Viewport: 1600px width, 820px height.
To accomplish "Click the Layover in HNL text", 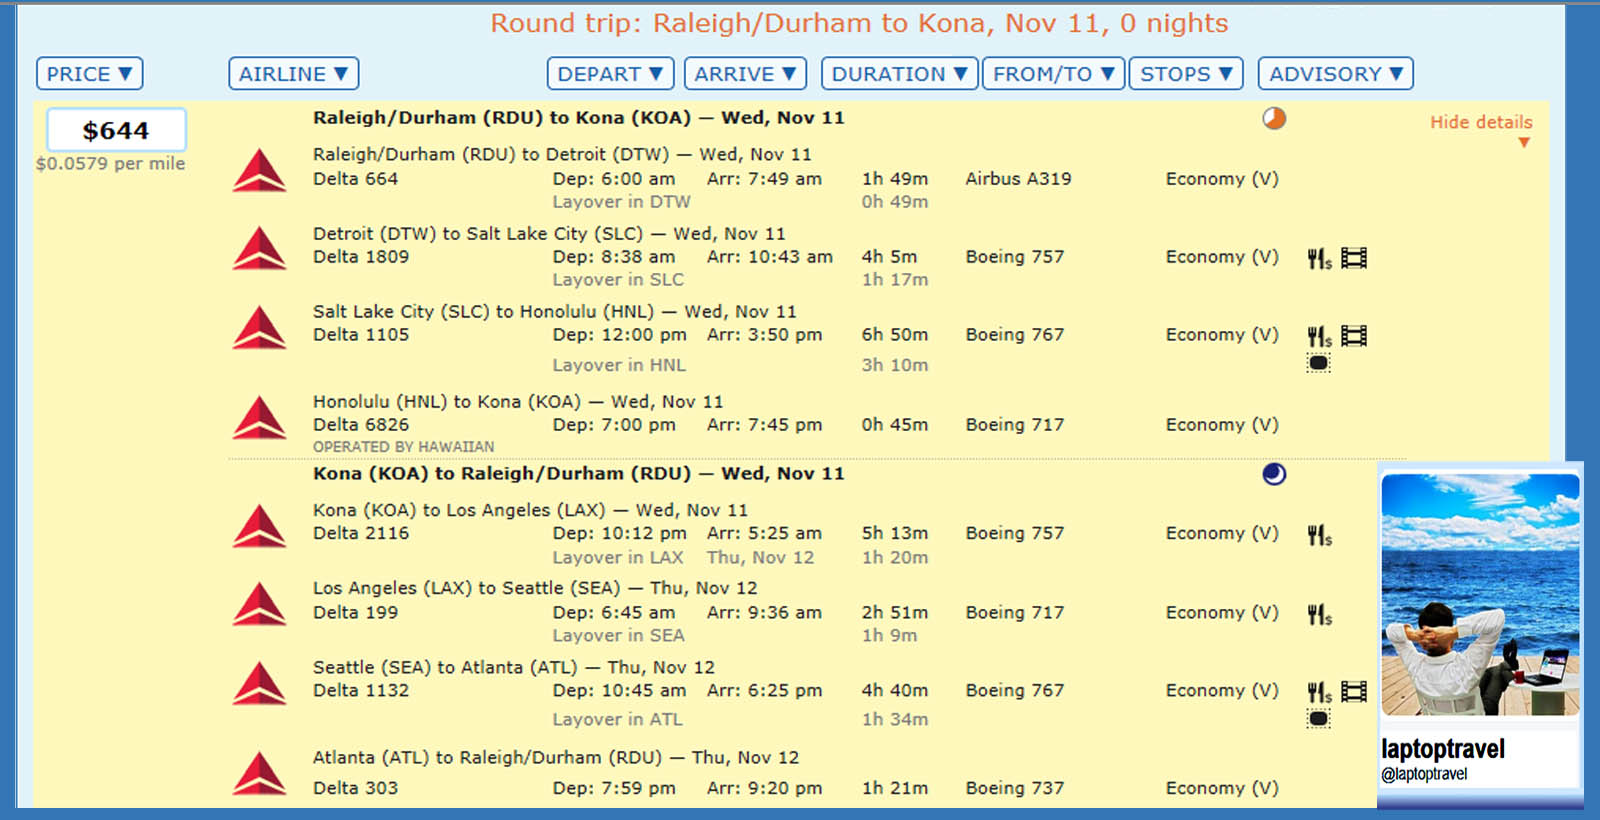I will (x=619, y=365).
